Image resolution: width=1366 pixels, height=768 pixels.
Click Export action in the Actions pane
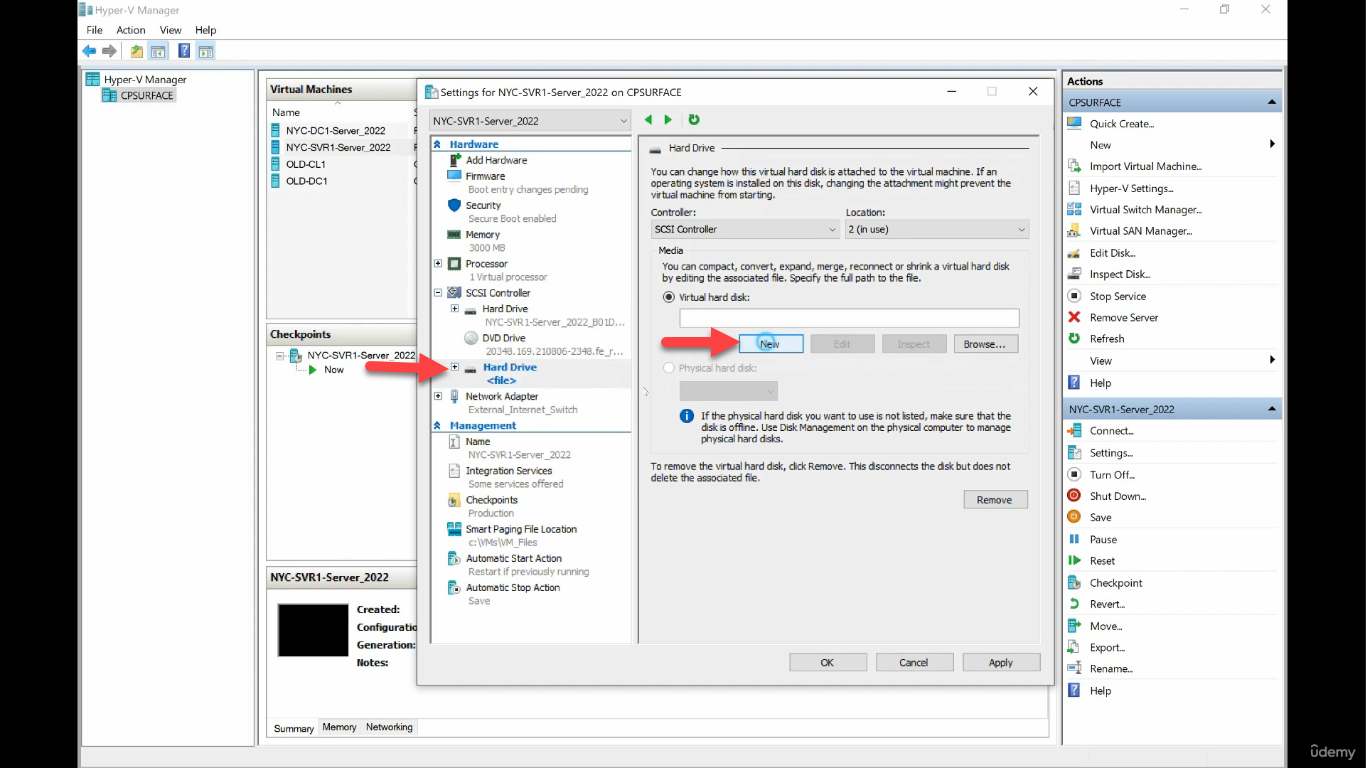(x=1107, y=648)
